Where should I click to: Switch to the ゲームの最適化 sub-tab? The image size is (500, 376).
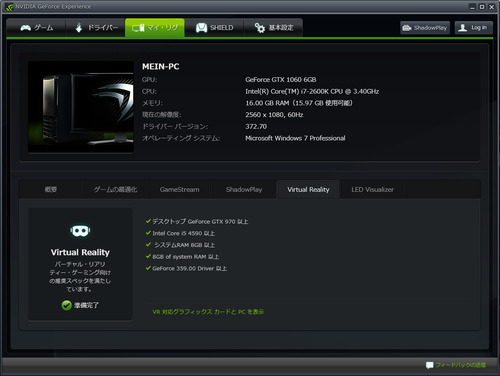point(115,190)
